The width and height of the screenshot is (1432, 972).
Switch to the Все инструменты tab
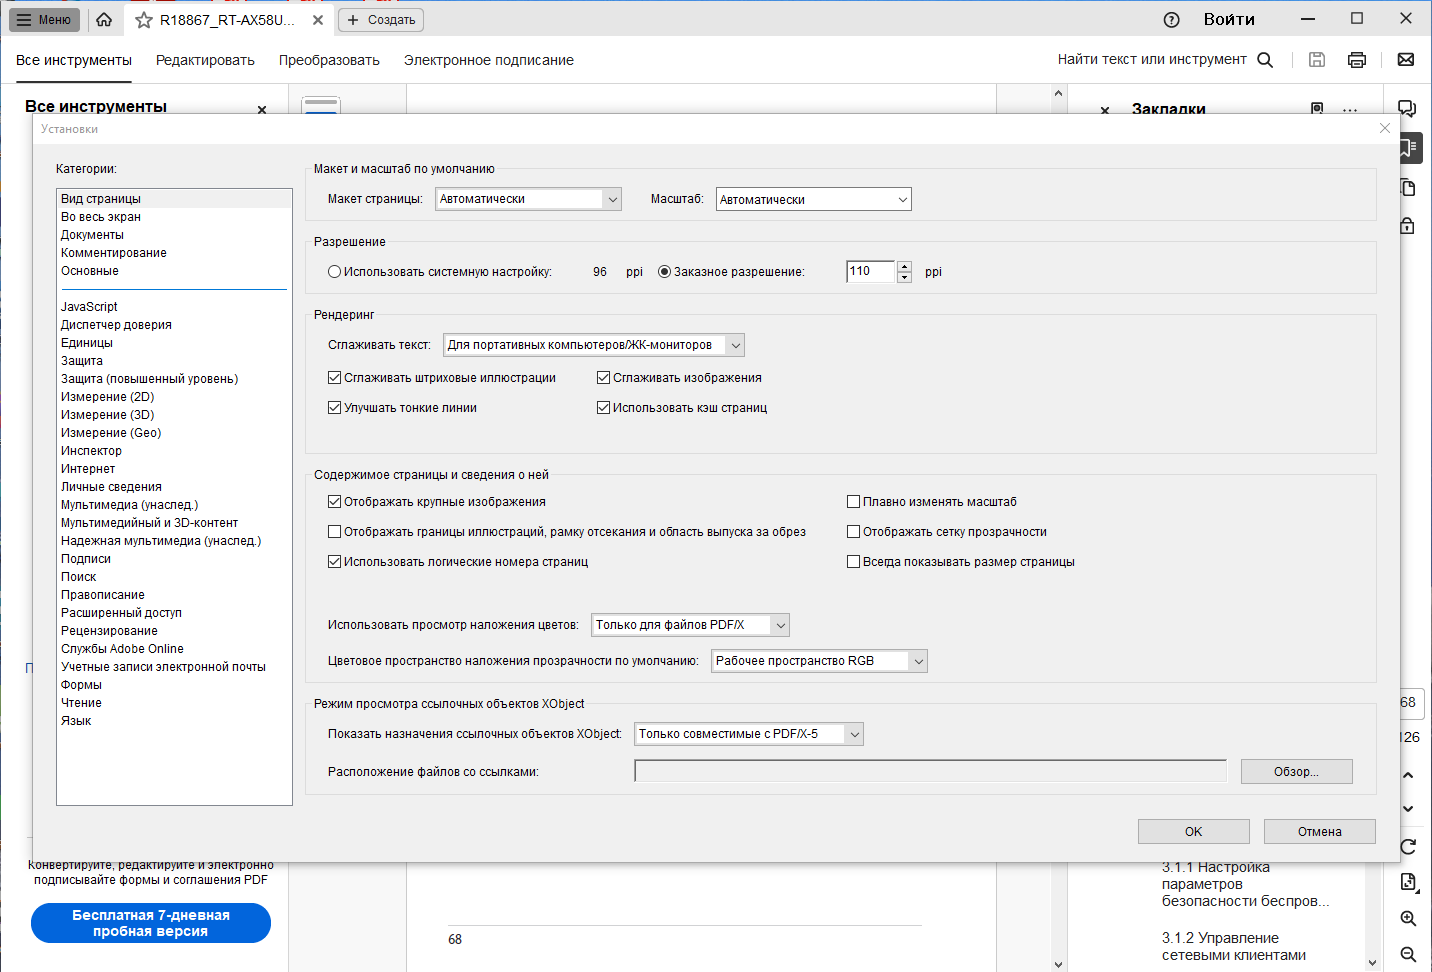(74, 60)
